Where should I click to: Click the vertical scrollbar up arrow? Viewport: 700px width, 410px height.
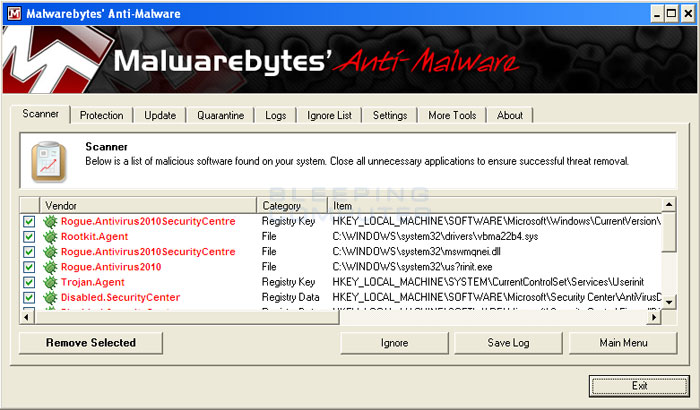click(x=669, y=205)
